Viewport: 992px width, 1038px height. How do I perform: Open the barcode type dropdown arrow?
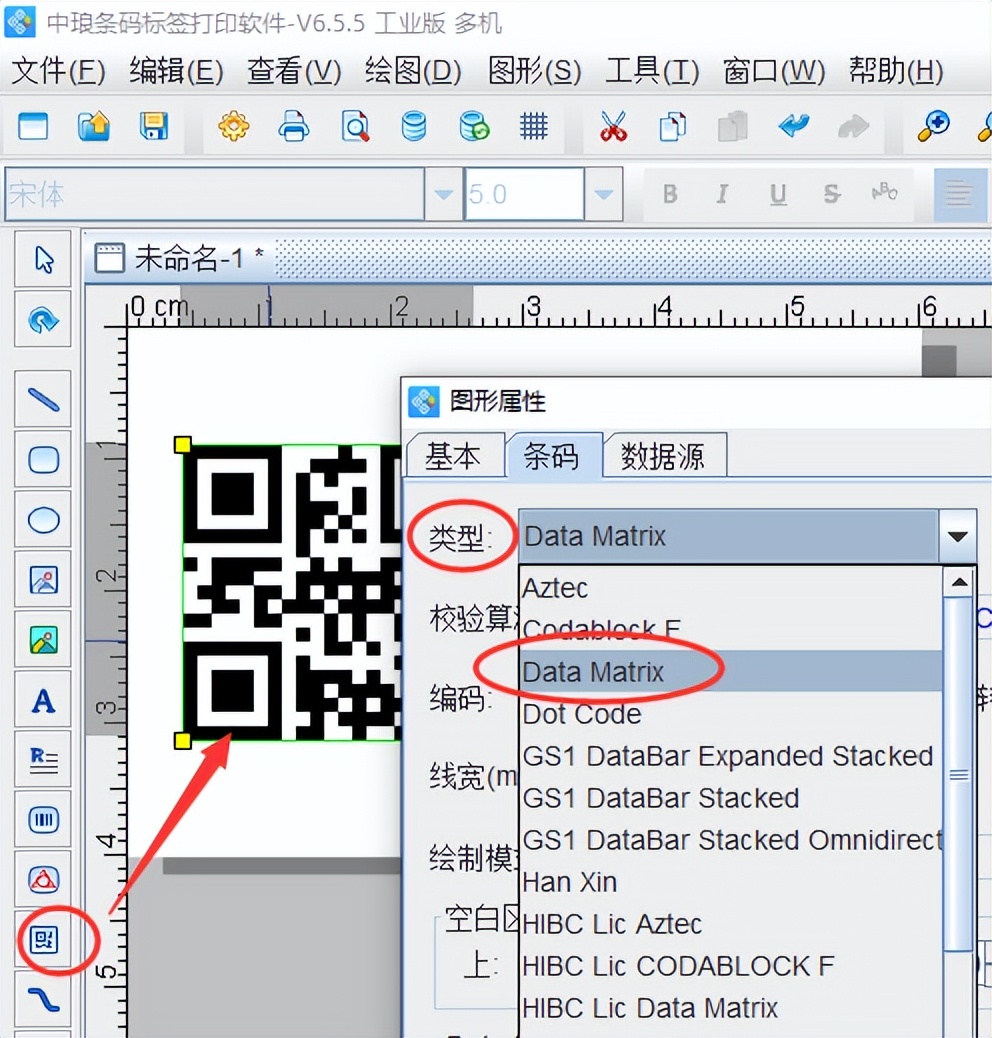(957, 536)
